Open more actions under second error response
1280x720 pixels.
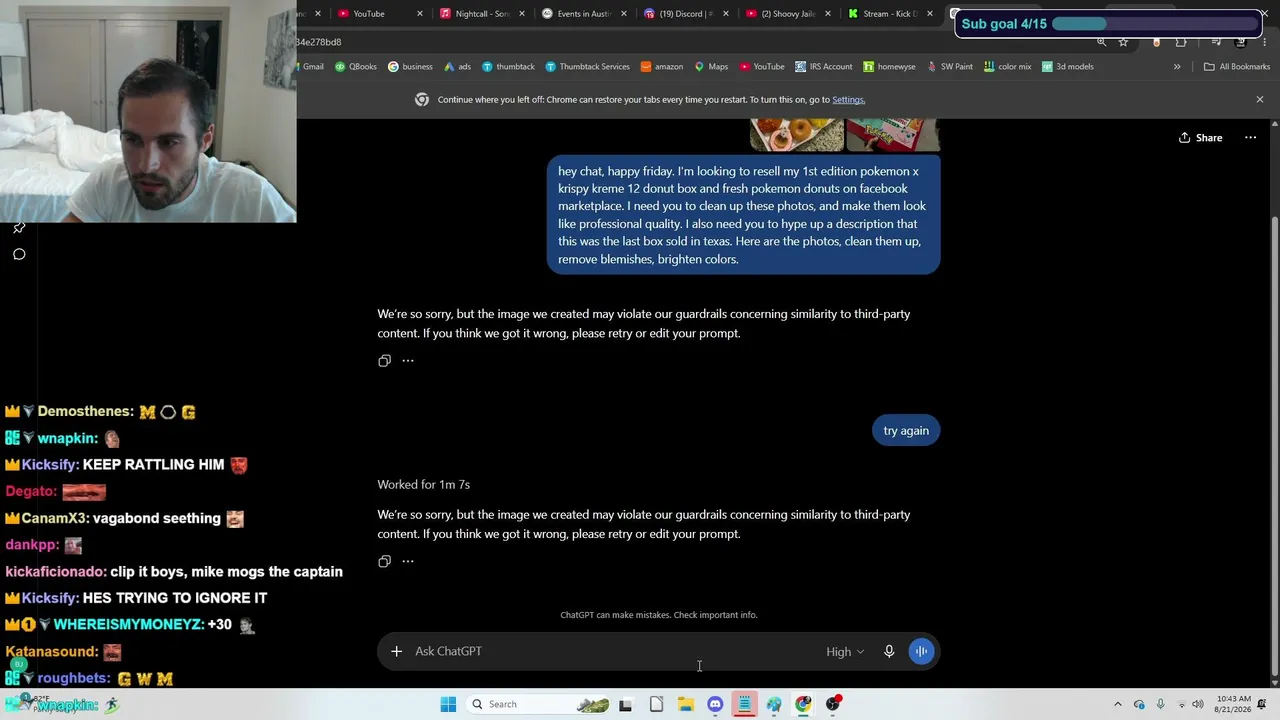[408, 562]
